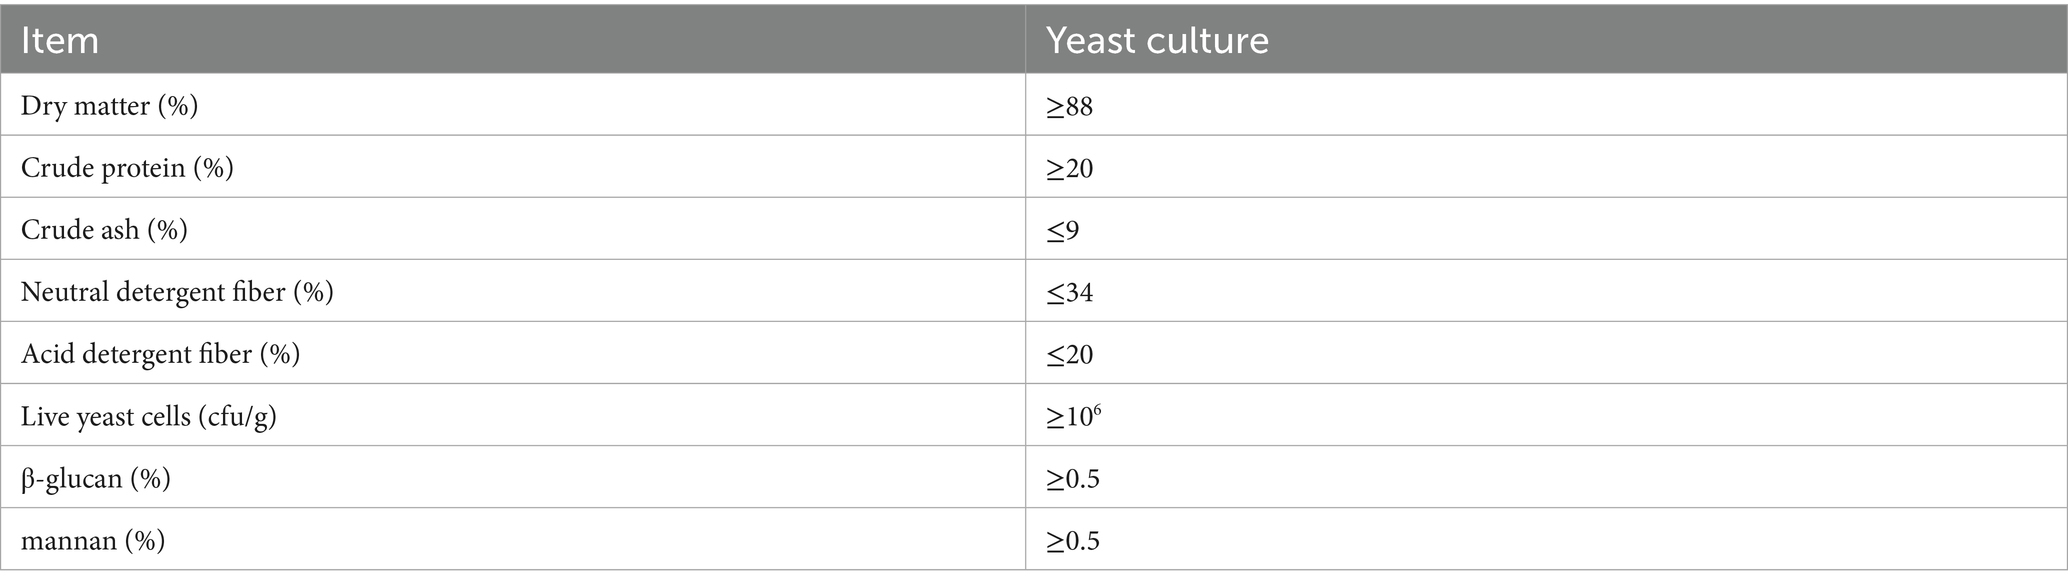Image resolution: width=2068 pixels, height=588 pixels.
Task: Select Neutral detergent fiber (%) cell
Action: (x=177, y=291)
